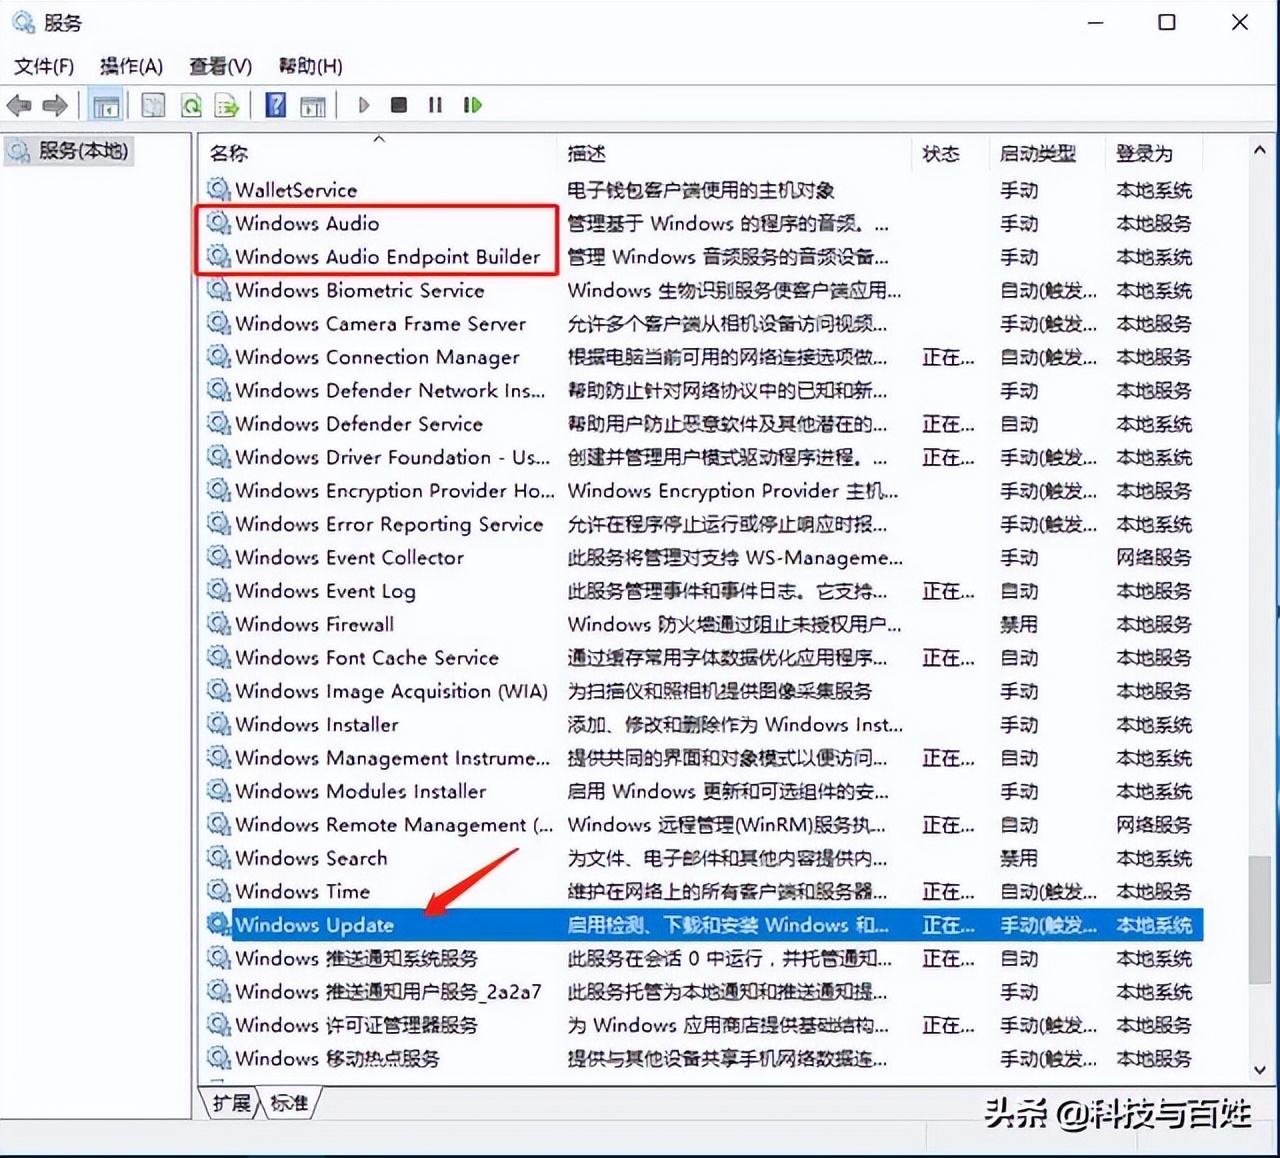The width and height of the screenshot is (1280, 1158).
Task: Click the Help question mark icon
Action: tap(275, 105)
